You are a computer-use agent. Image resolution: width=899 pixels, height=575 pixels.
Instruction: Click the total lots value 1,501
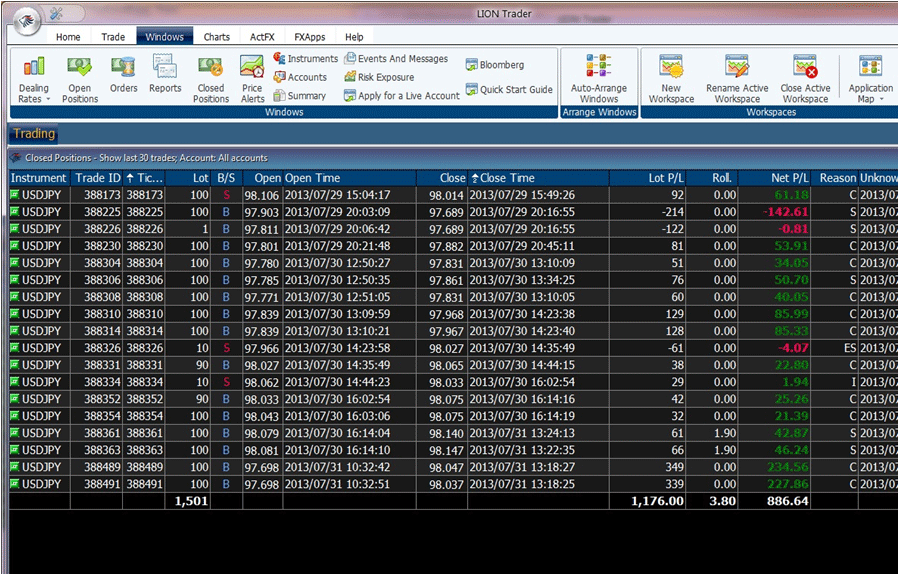tap(189, 501)
